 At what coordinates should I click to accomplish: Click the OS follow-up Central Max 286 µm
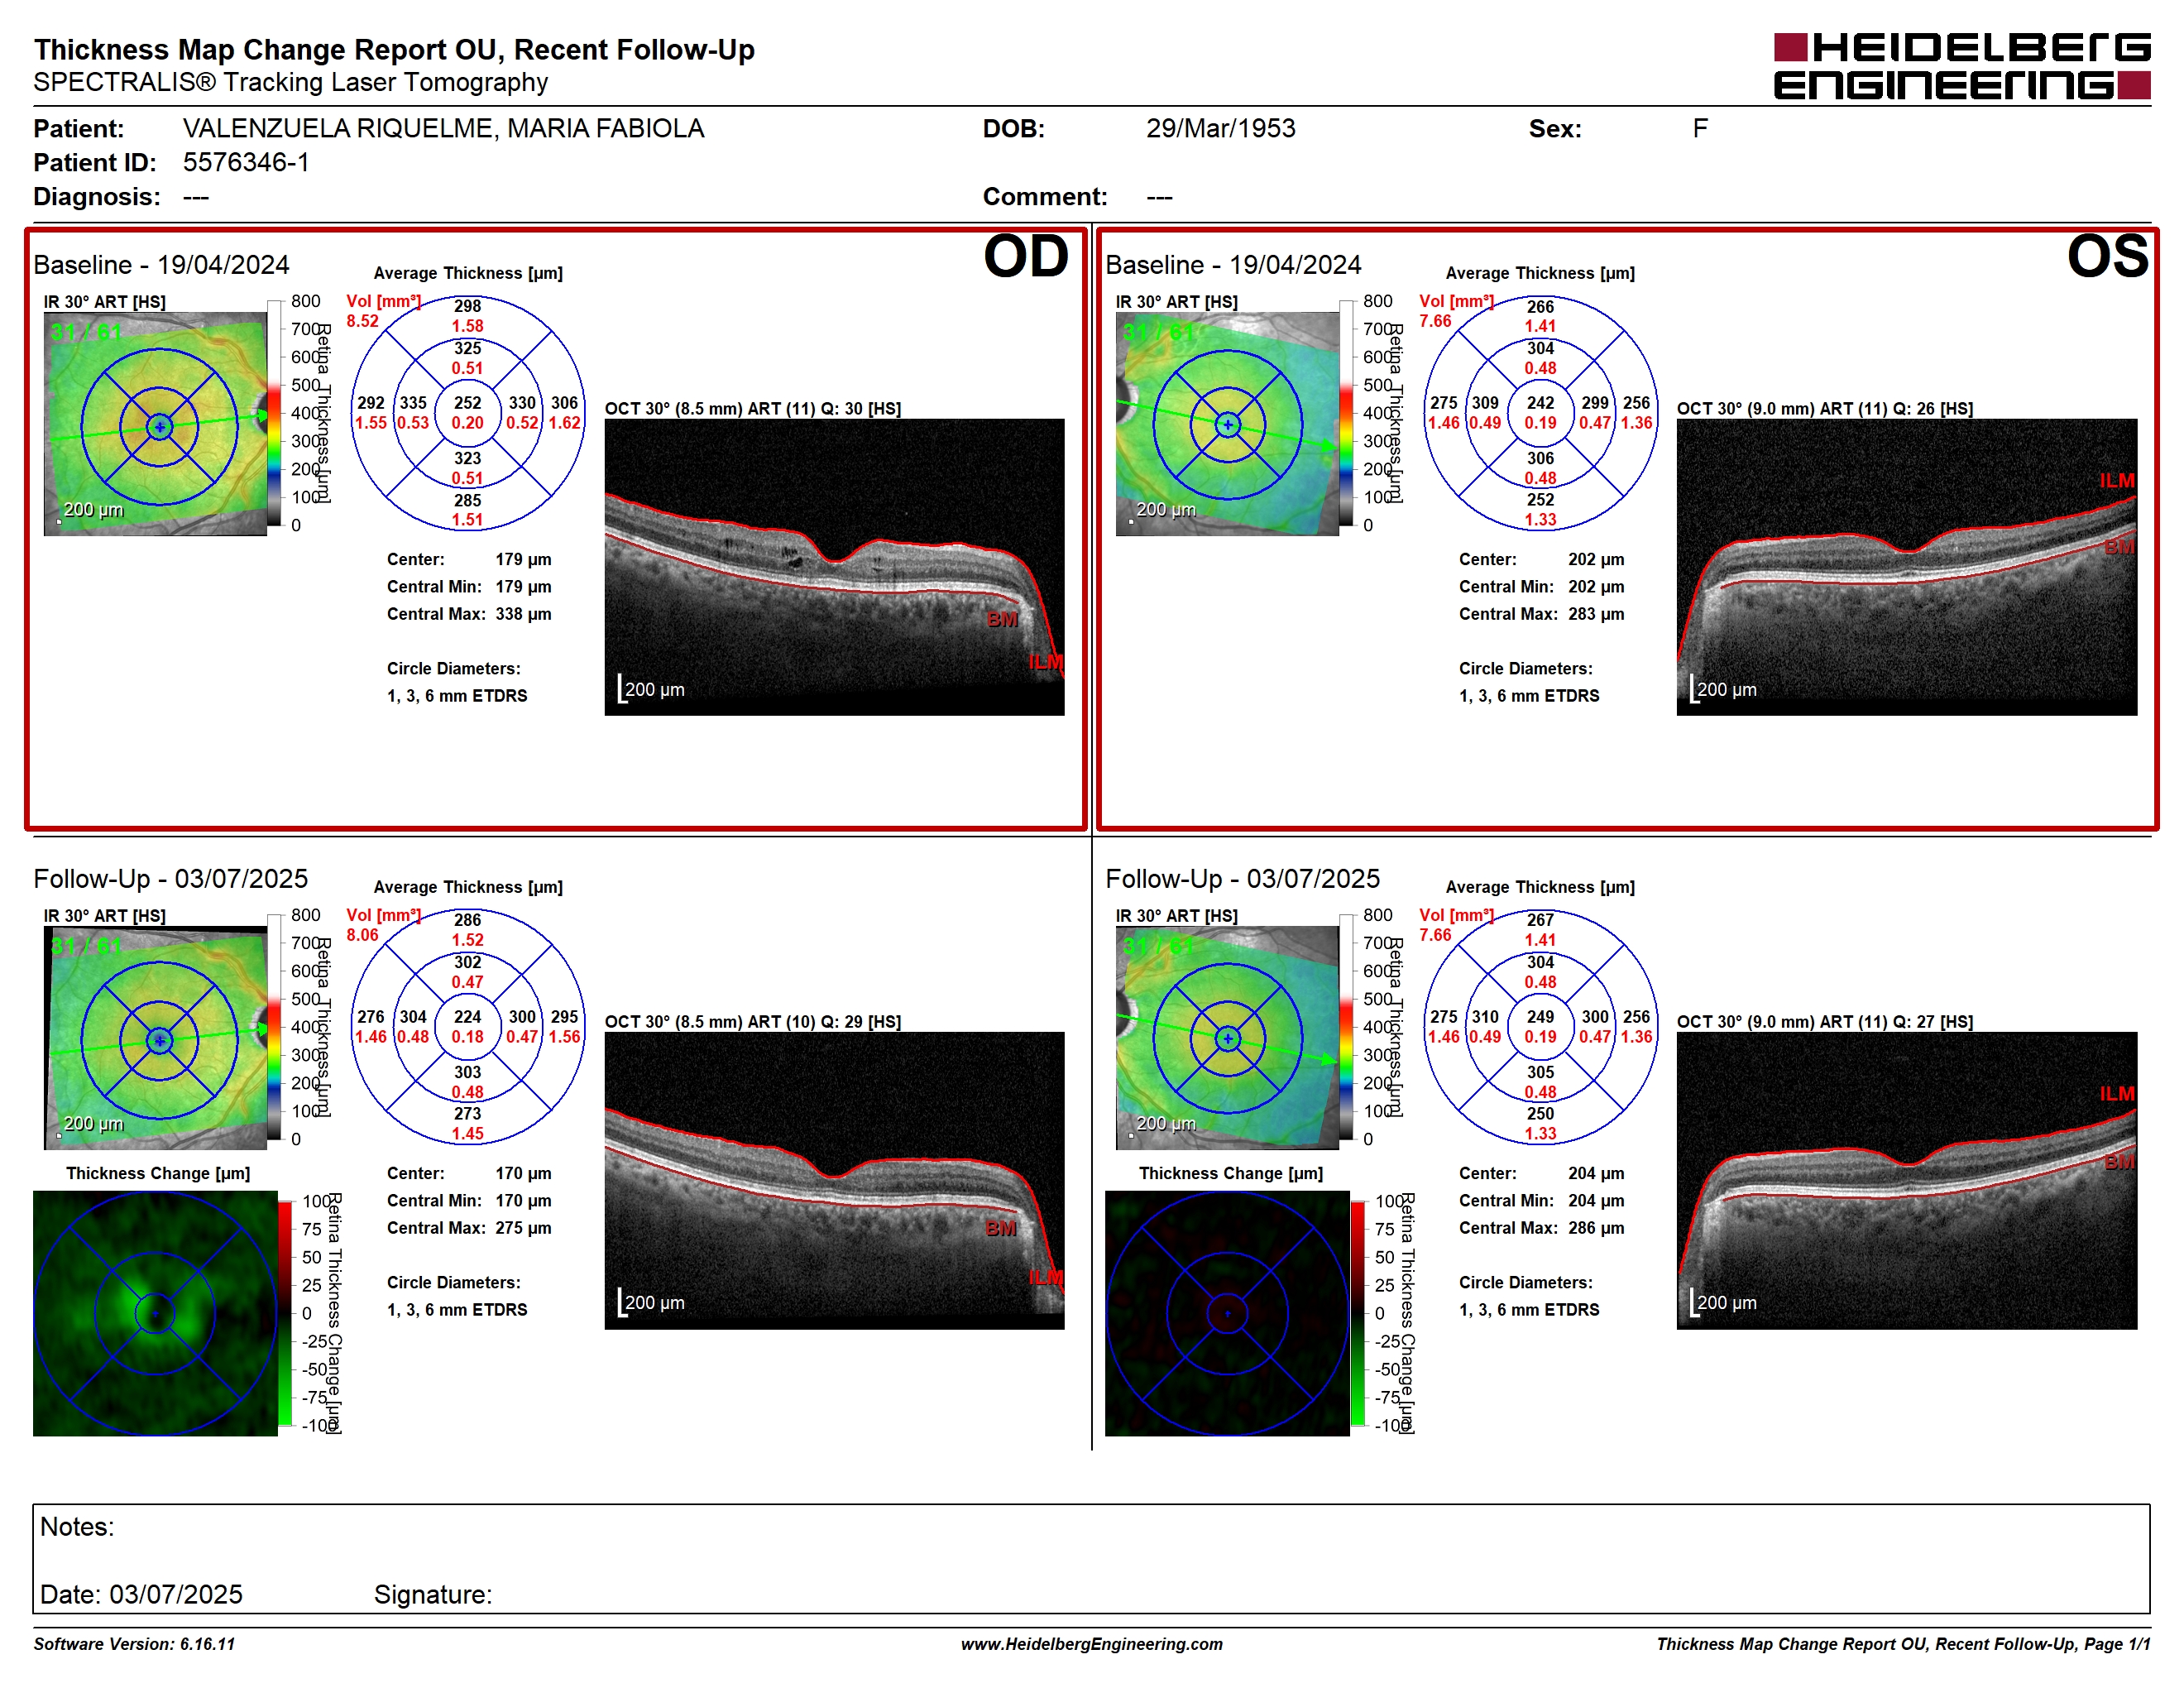1541,1228
